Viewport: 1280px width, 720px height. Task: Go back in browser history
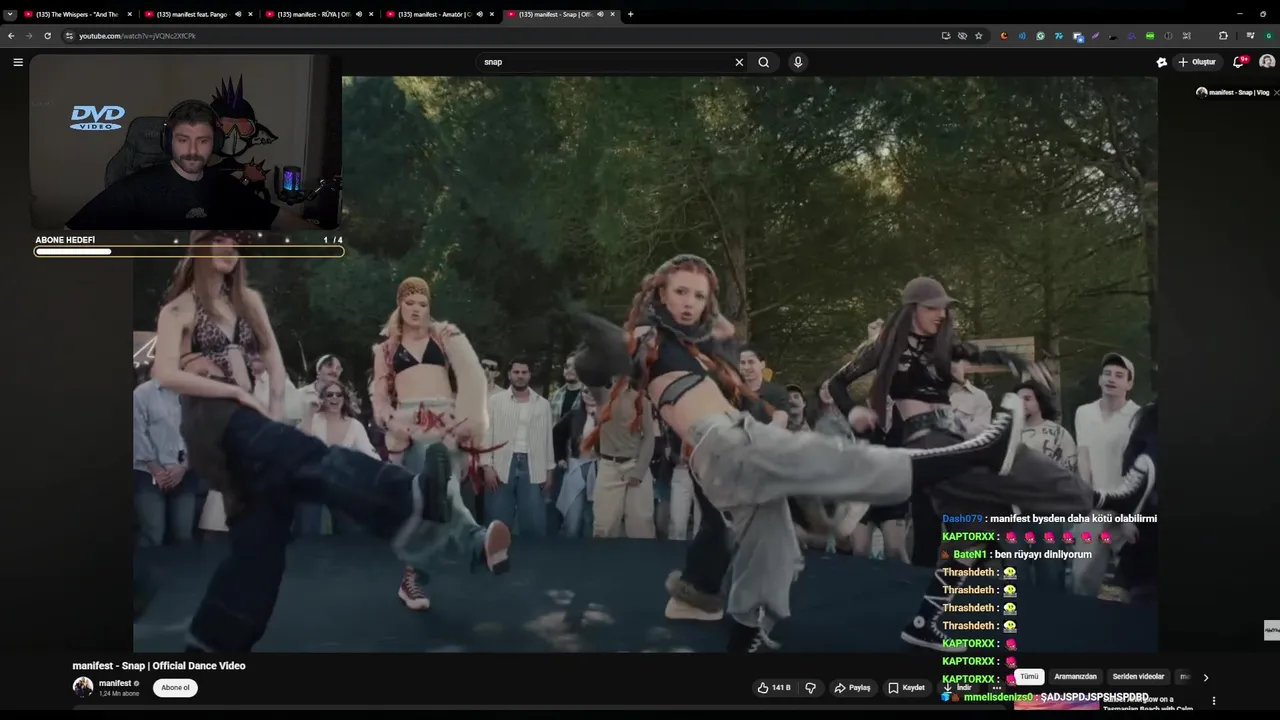coord(11,36)
